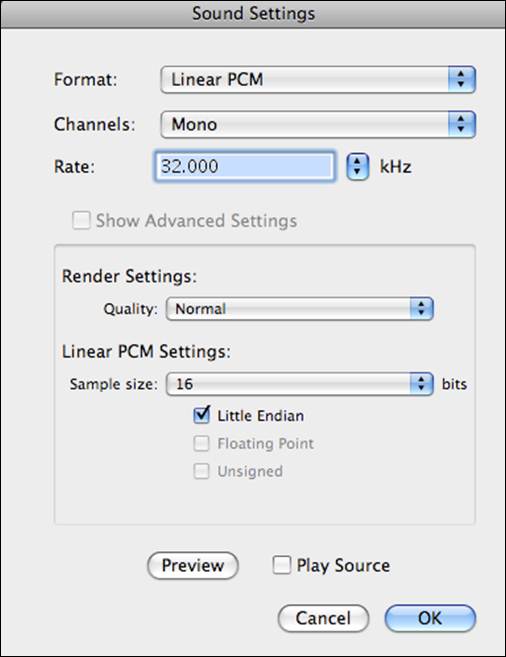This screenshot has height=657, width=506.
Task: Click the Cancel button
Action: coord(323,618)
